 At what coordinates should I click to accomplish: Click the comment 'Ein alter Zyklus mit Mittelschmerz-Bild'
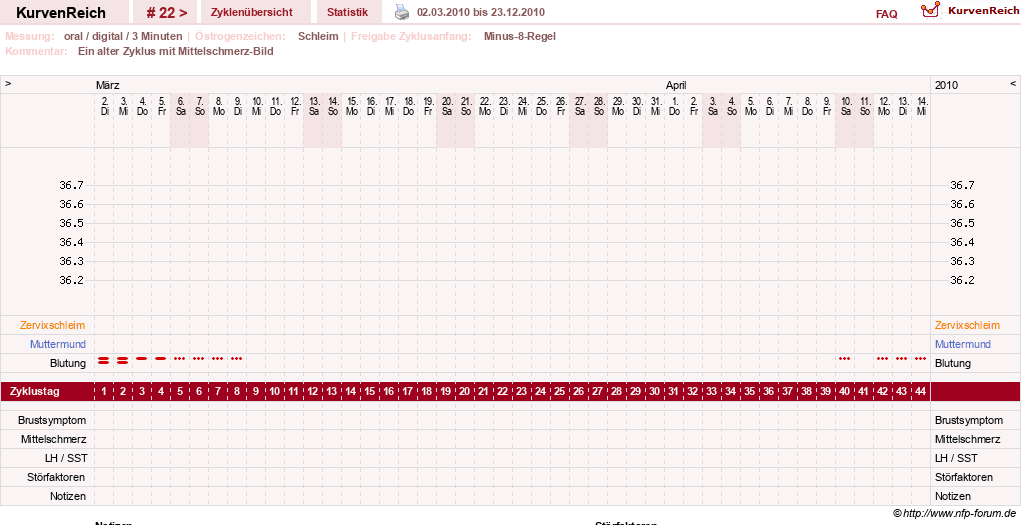pos(176,51)
